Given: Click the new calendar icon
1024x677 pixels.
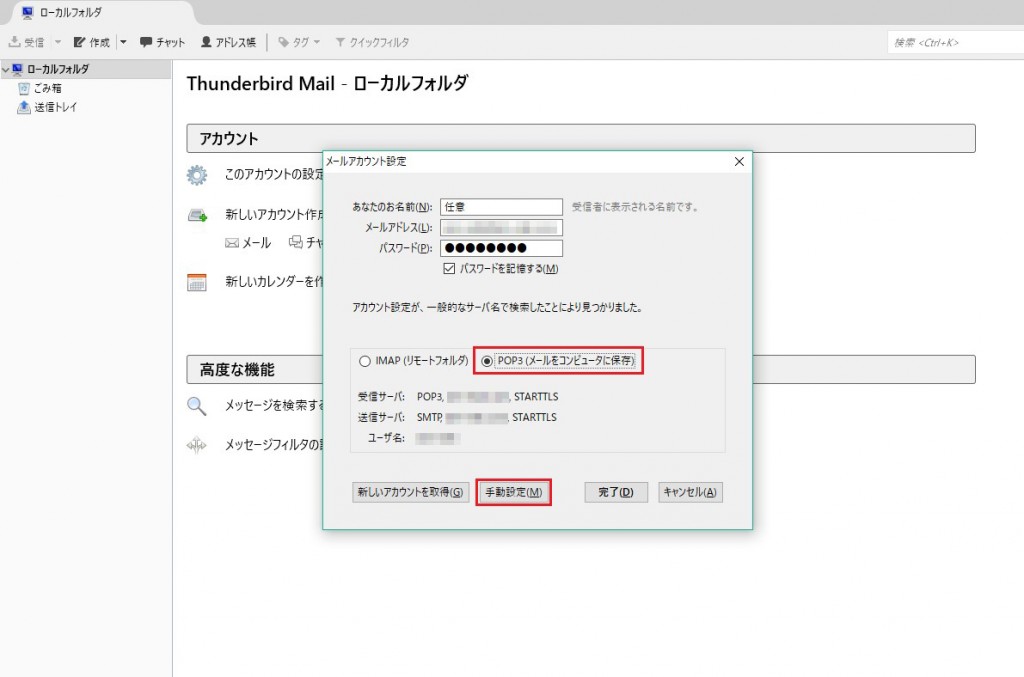Looking at the screenshot, I should pos(197,282).
